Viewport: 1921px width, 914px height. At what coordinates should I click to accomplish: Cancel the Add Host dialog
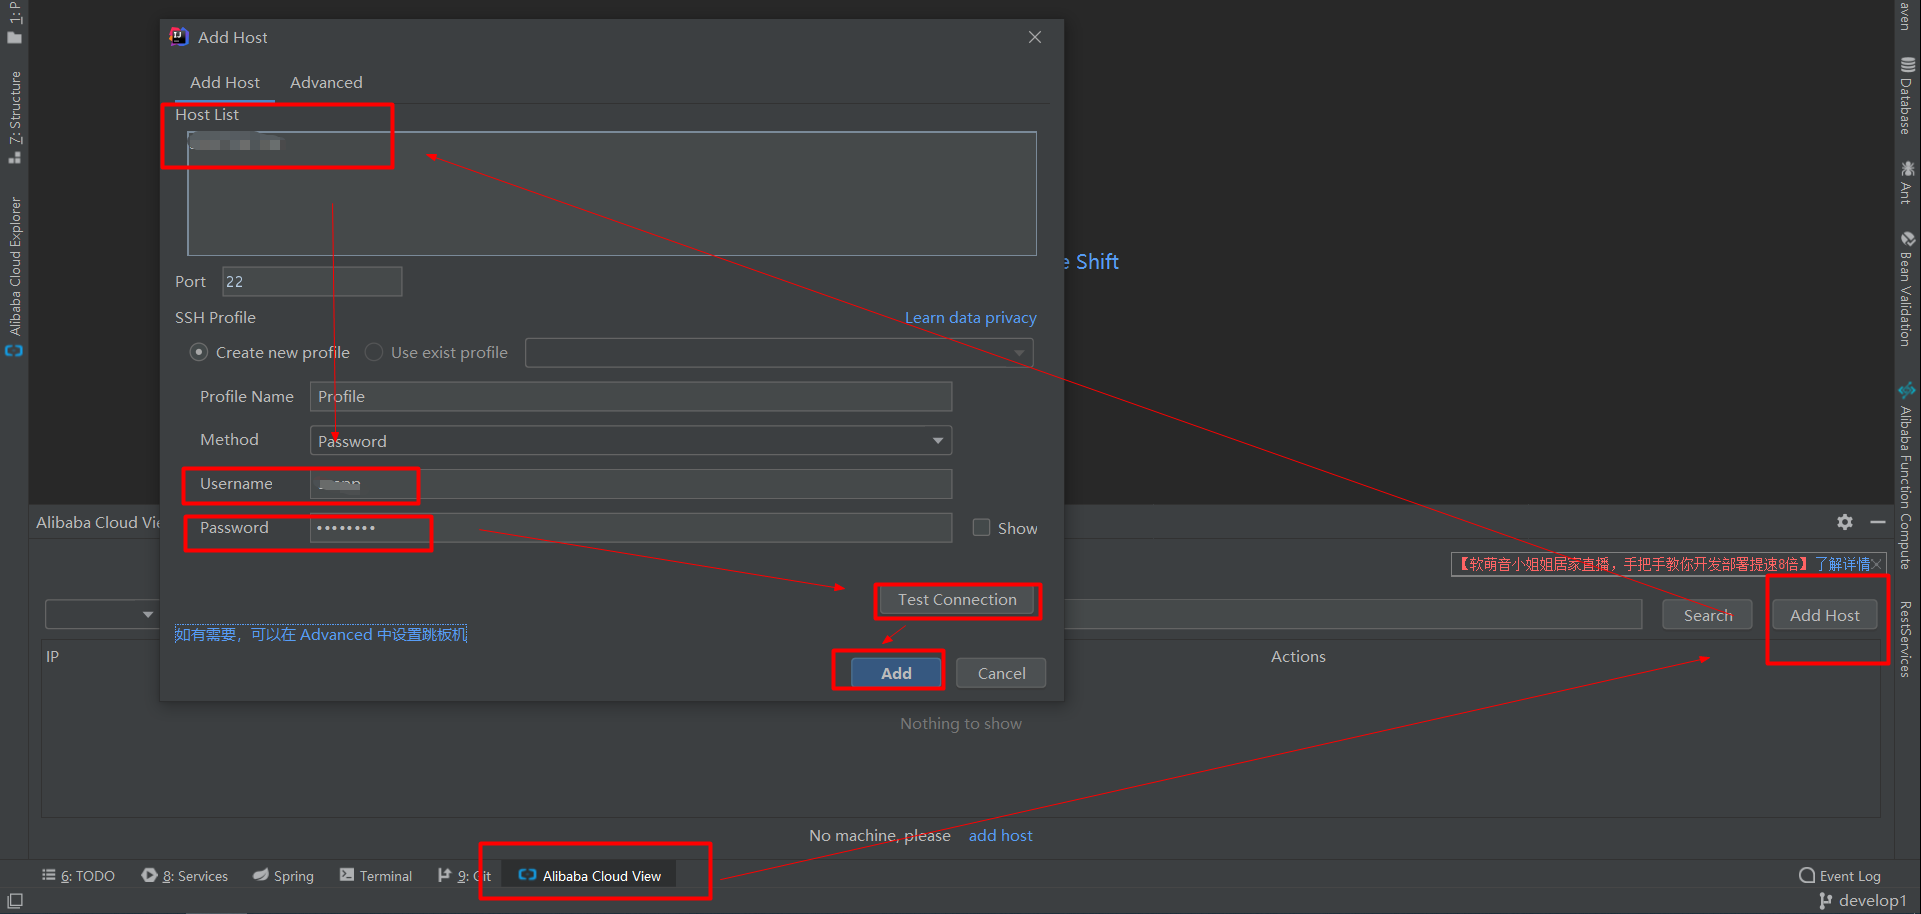click(x=1001, y=673)
